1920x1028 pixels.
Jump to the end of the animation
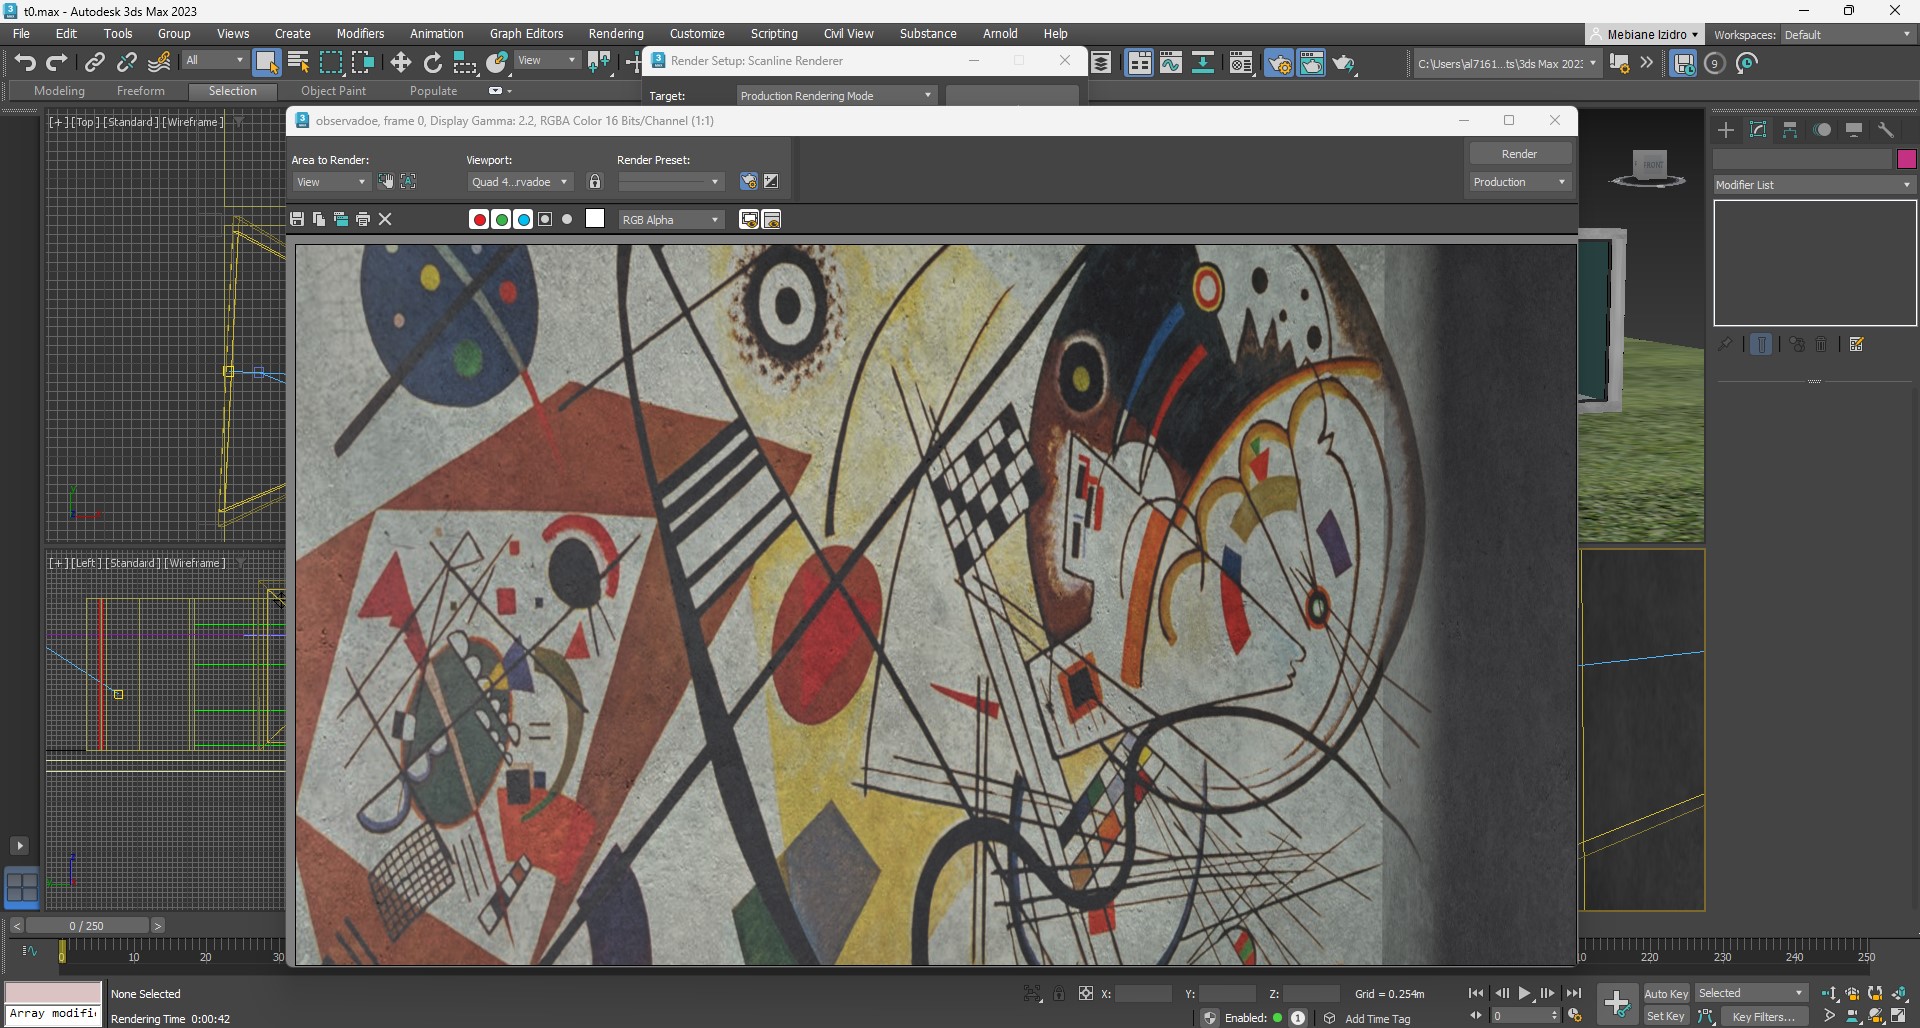1574,993
